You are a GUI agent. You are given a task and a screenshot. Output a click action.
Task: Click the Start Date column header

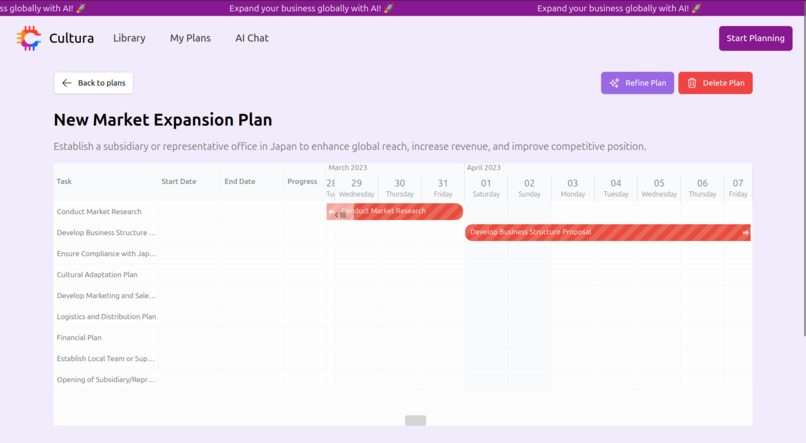pyautogui.click(x=179, y=181)
